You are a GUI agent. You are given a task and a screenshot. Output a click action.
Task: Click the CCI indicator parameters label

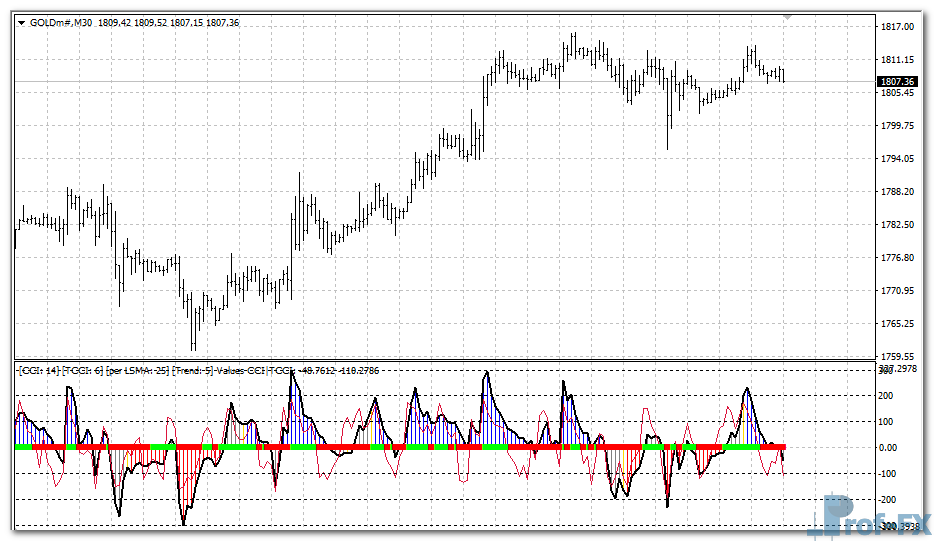coord(150,370)
